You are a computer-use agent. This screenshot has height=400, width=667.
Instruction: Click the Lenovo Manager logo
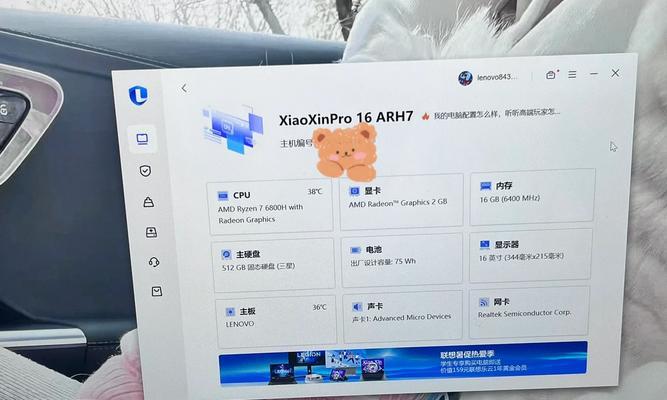point(138,94)
